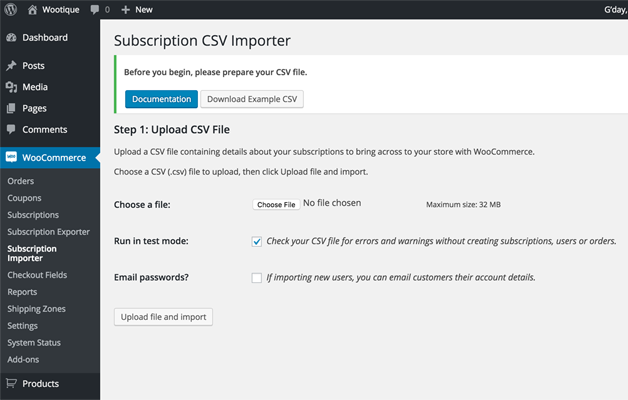The height and width of the screenshot is (400, 628).
Task: Click Upload file and import button
Action: [x=163, y=317]
